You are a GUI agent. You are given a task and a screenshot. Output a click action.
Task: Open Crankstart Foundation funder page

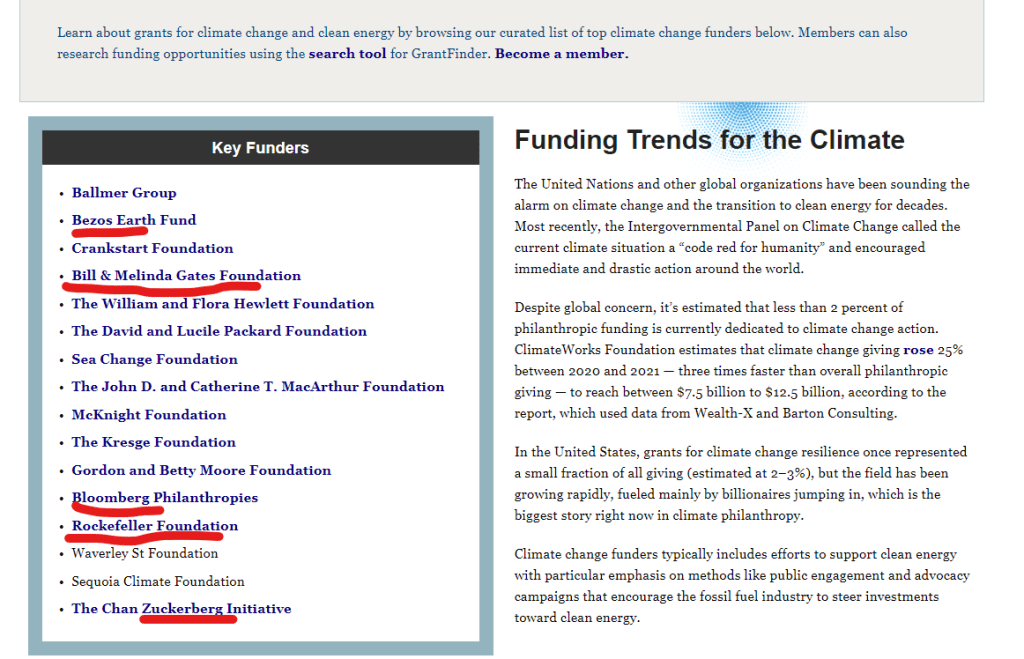coord(152,248)
